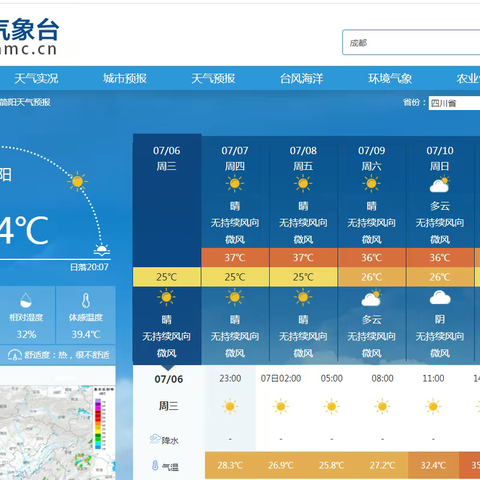Click the sun icon on the sunrise arc
Image resolution: width=480 pixels, height=480 pixels.
tap(77, 182)
